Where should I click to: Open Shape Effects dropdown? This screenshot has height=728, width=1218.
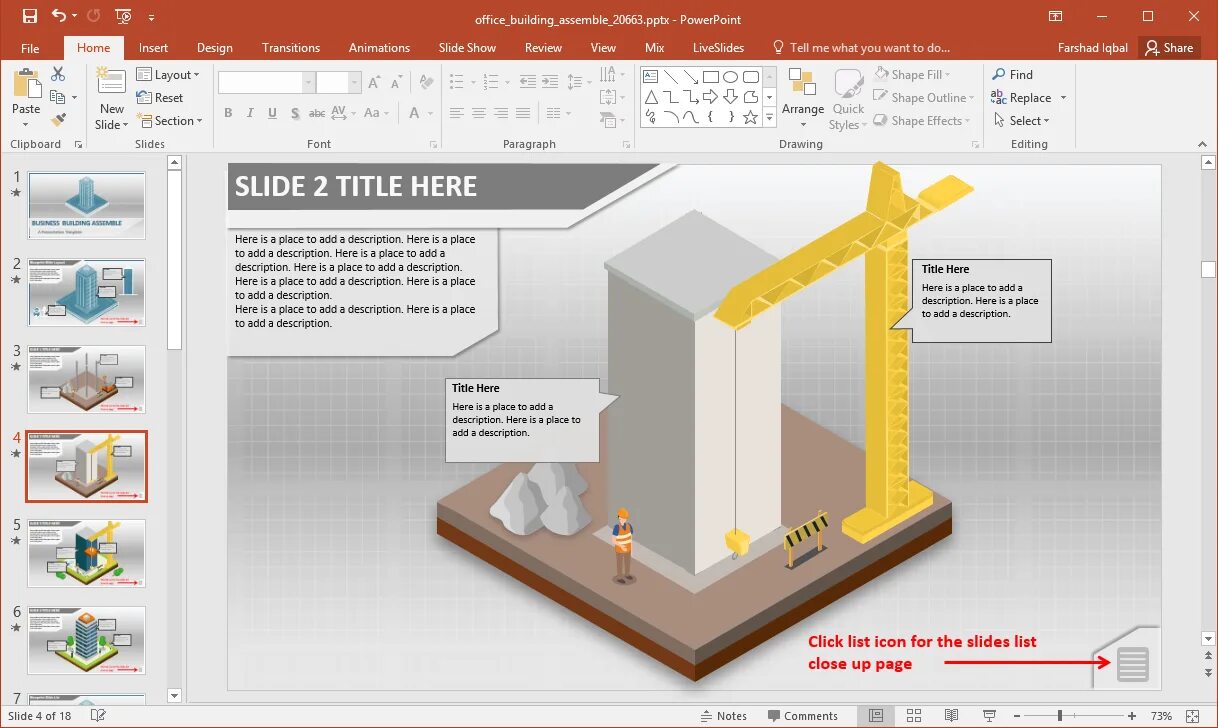922,121
